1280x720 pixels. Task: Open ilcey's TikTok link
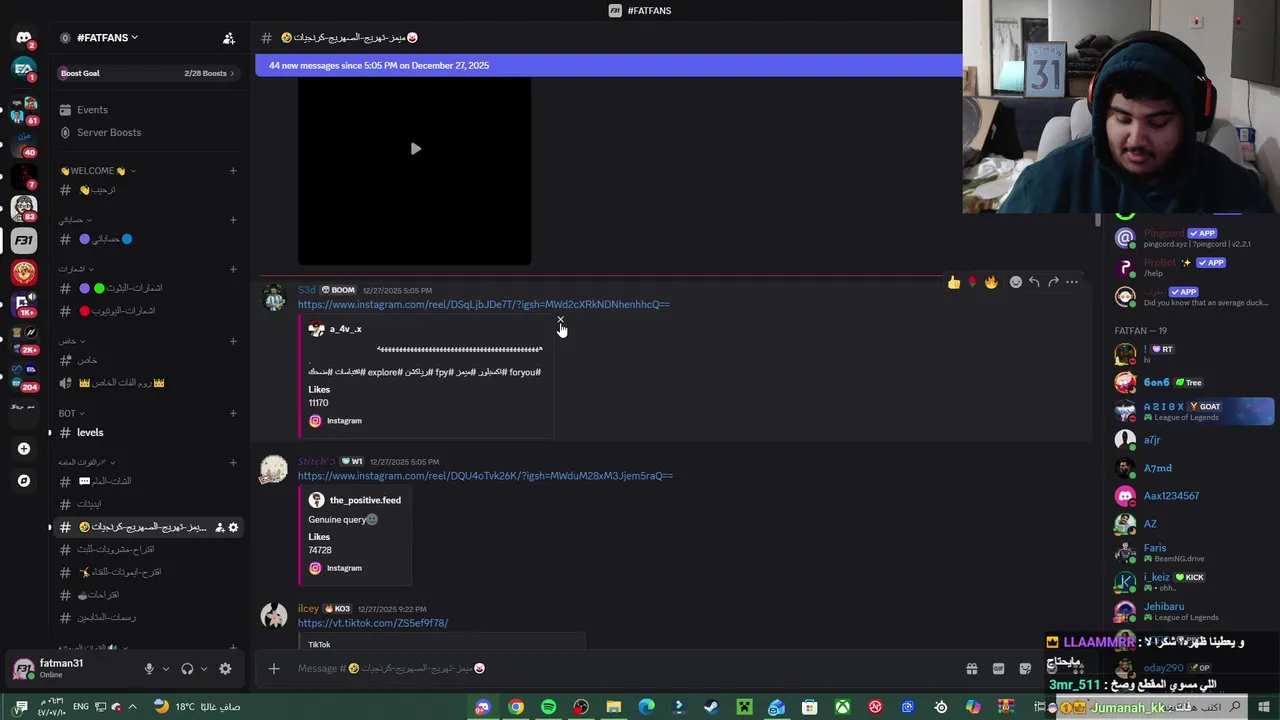tap(373, 623)
